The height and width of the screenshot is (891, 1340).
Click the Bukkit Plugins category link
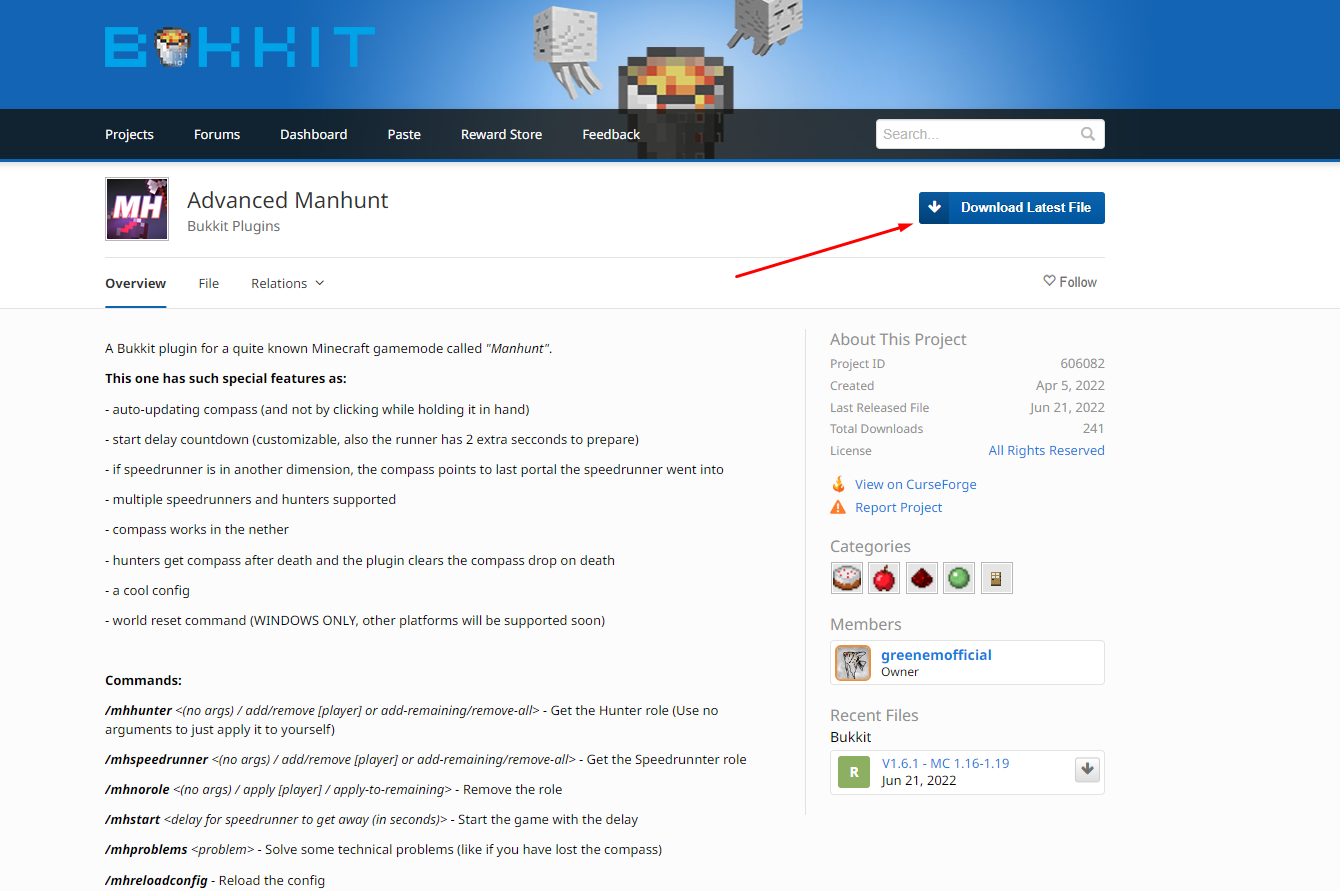click(x=234, y=226)
